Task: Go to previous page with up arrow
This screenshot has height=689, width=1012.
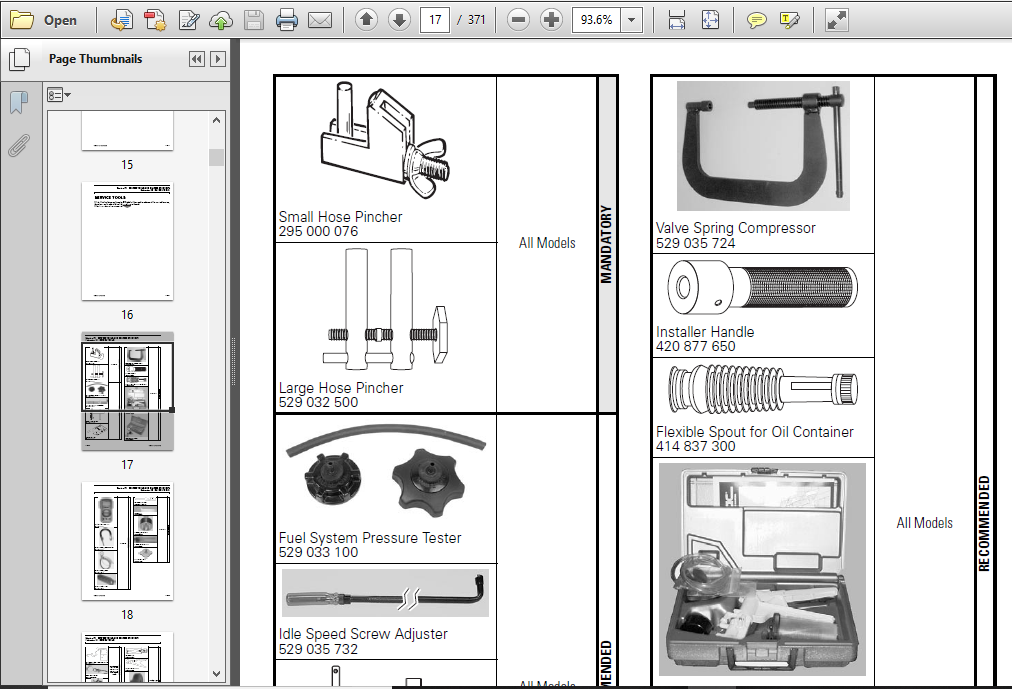Action: pos(367,20)
